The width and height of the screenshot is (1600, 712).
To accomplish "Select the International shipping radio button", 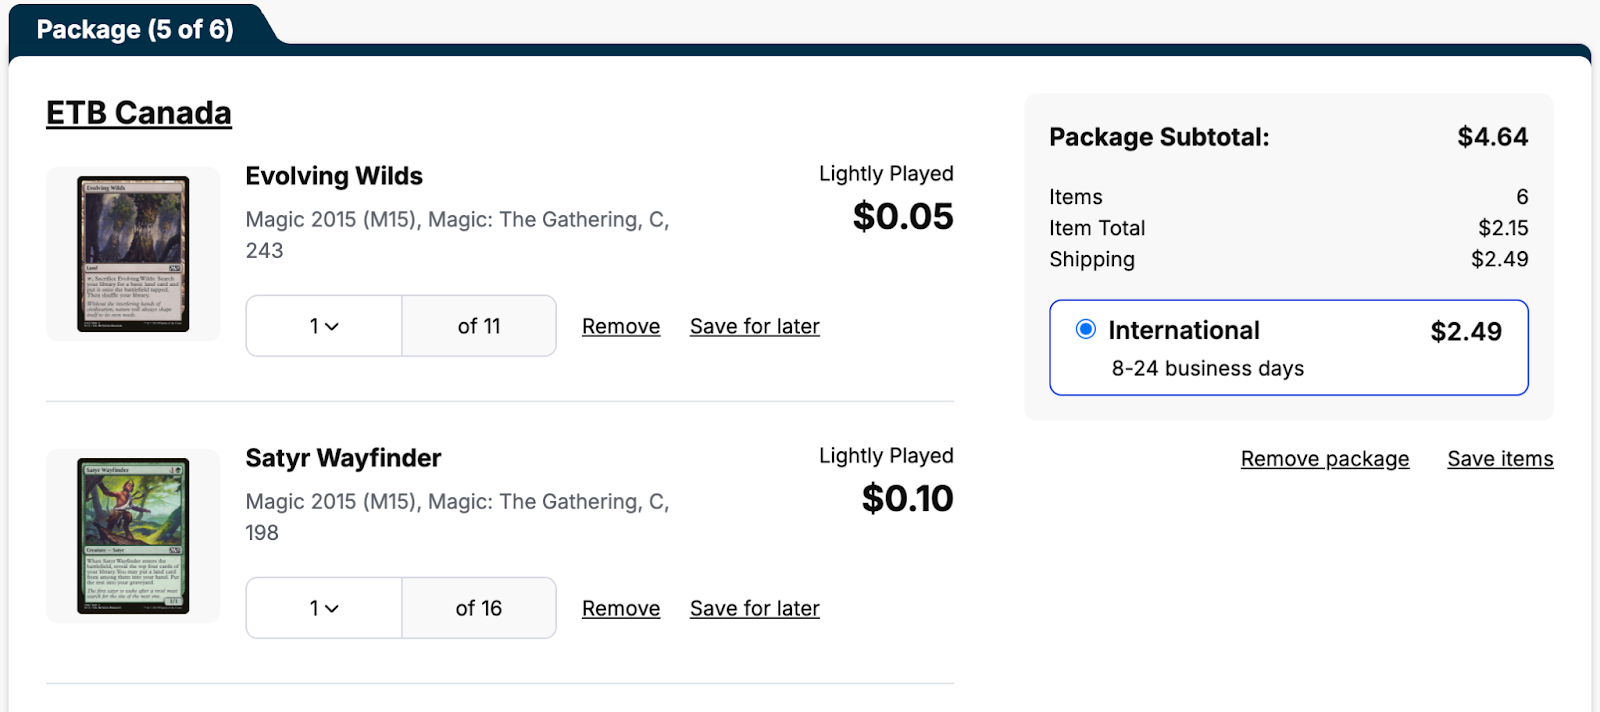I will [x=1085, y=329].
